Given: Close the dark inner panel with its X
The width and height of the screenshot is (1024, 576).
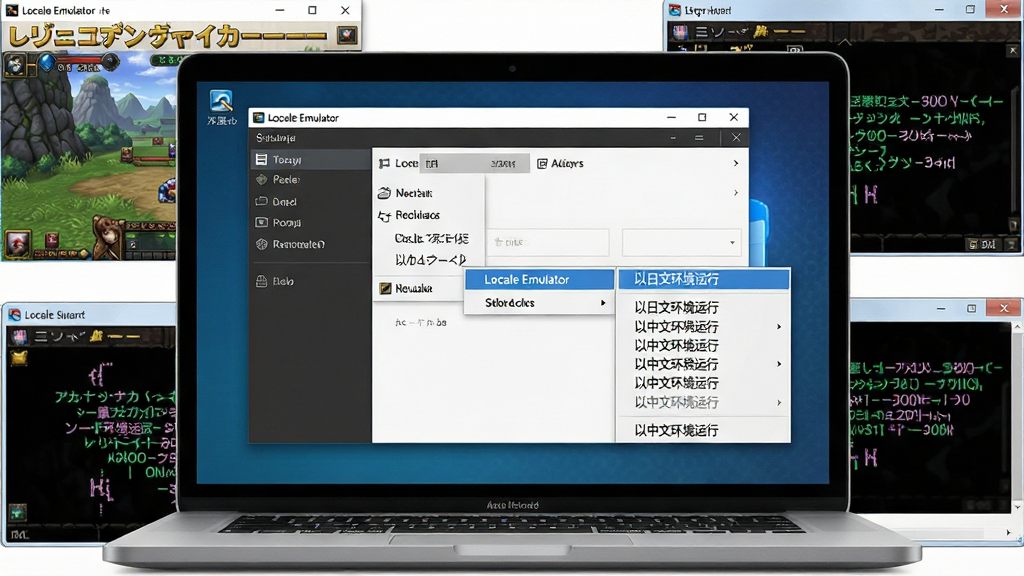Looking at the screenshot, I should 736,138.
